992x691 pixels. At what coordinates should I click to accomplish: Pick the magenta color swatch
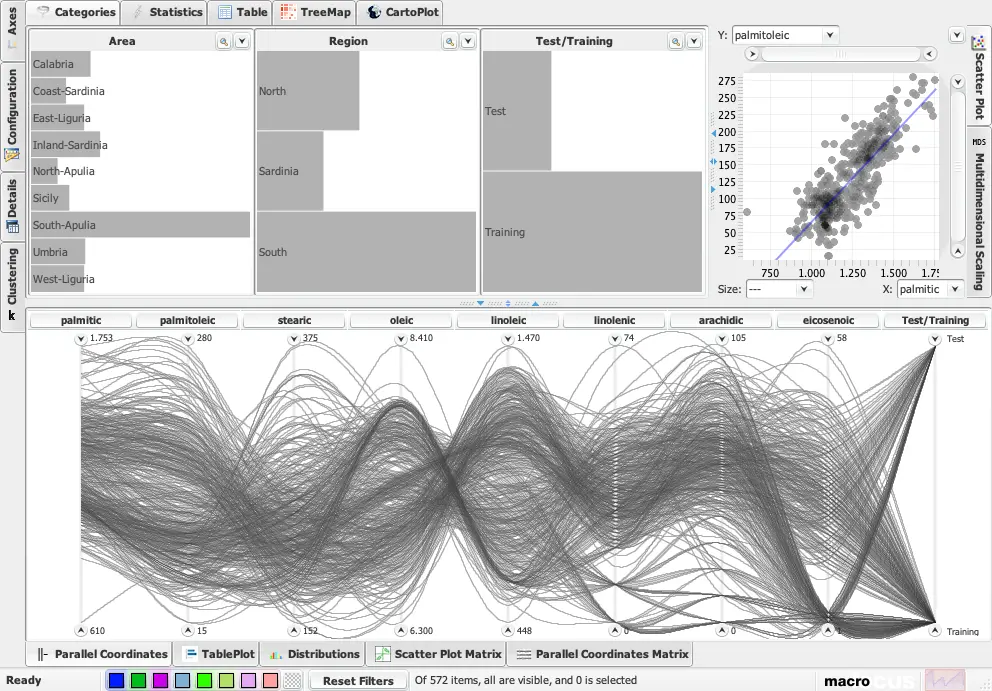pyautogui.click(x=161, y=681)
